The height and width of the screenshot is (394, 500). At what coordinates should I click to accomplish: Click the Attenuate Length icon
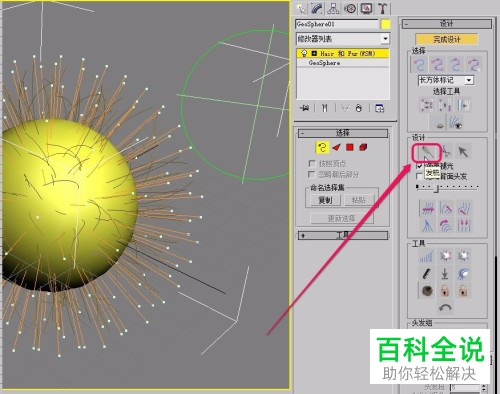click(x=427, y=256)
